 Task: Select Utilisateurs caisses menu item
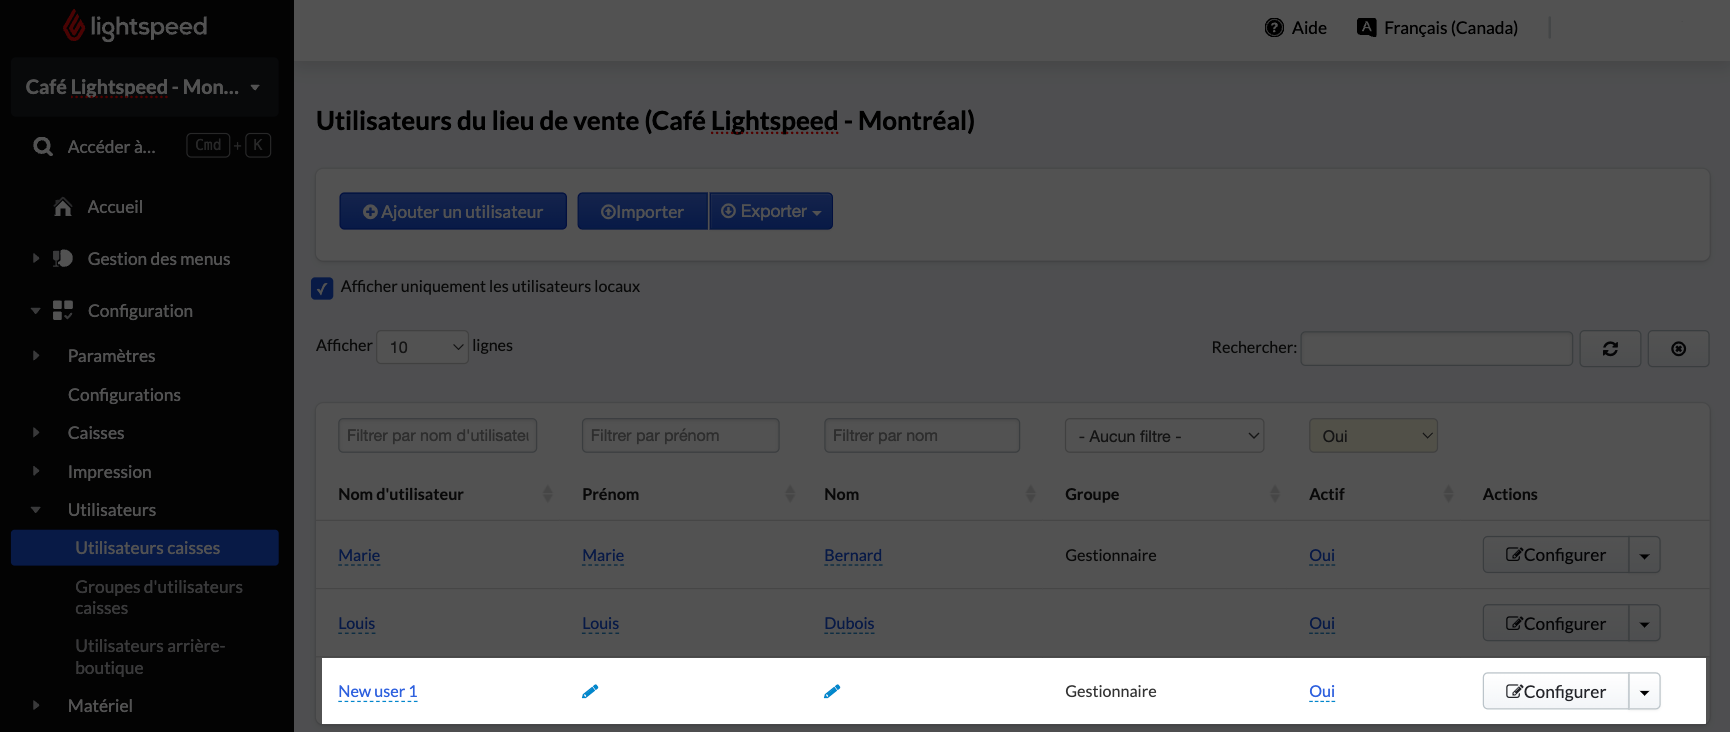(145, 548)
